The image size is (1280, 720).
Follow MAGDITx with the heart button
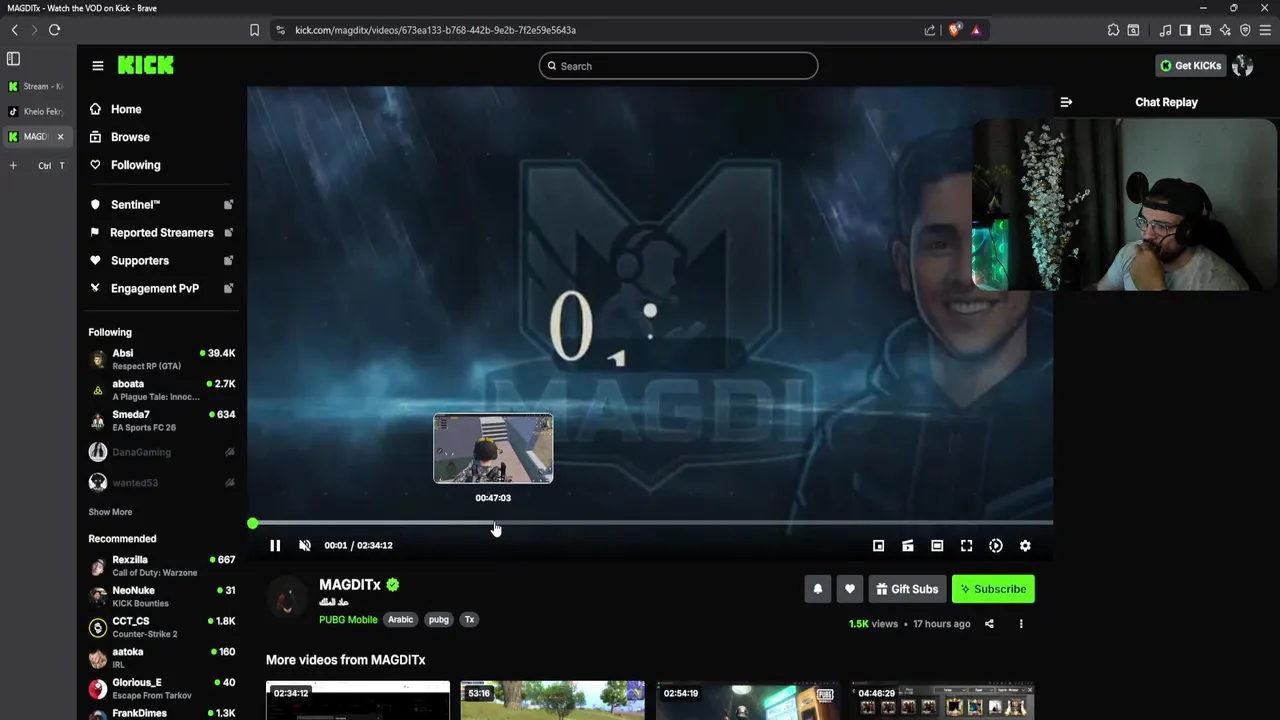[x=850, y=589]
